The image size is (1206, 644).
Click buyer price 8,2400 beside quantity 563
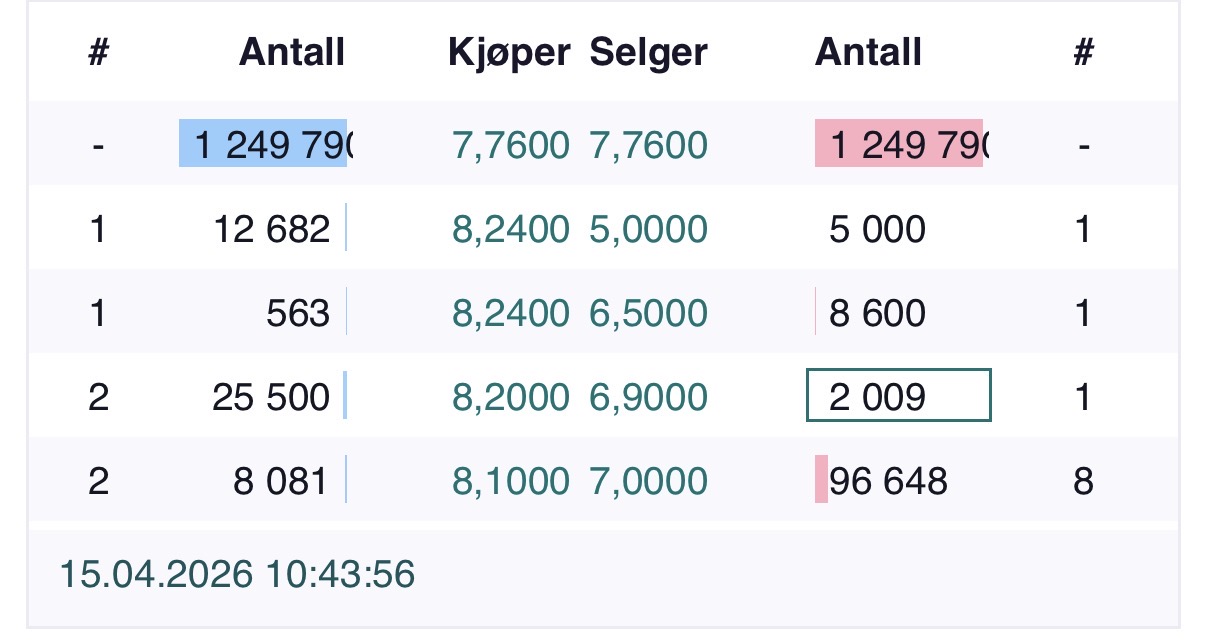(x=510, y=314)
